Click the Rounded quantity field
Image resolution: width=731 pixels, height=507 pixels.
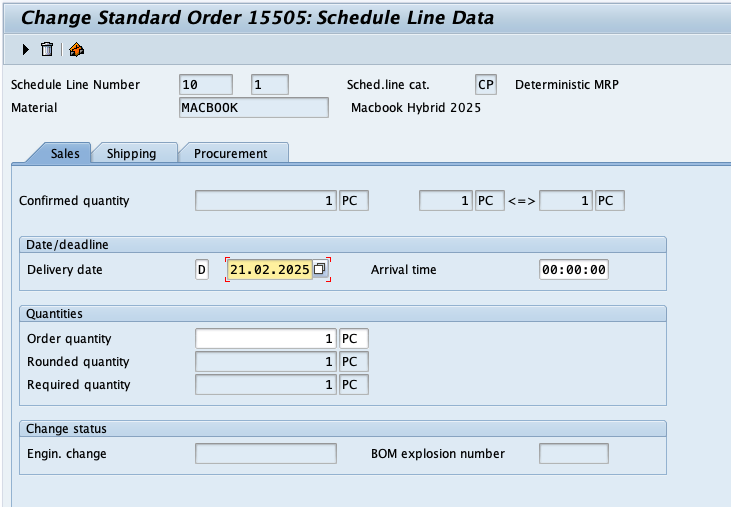click(x=266, y=362)
